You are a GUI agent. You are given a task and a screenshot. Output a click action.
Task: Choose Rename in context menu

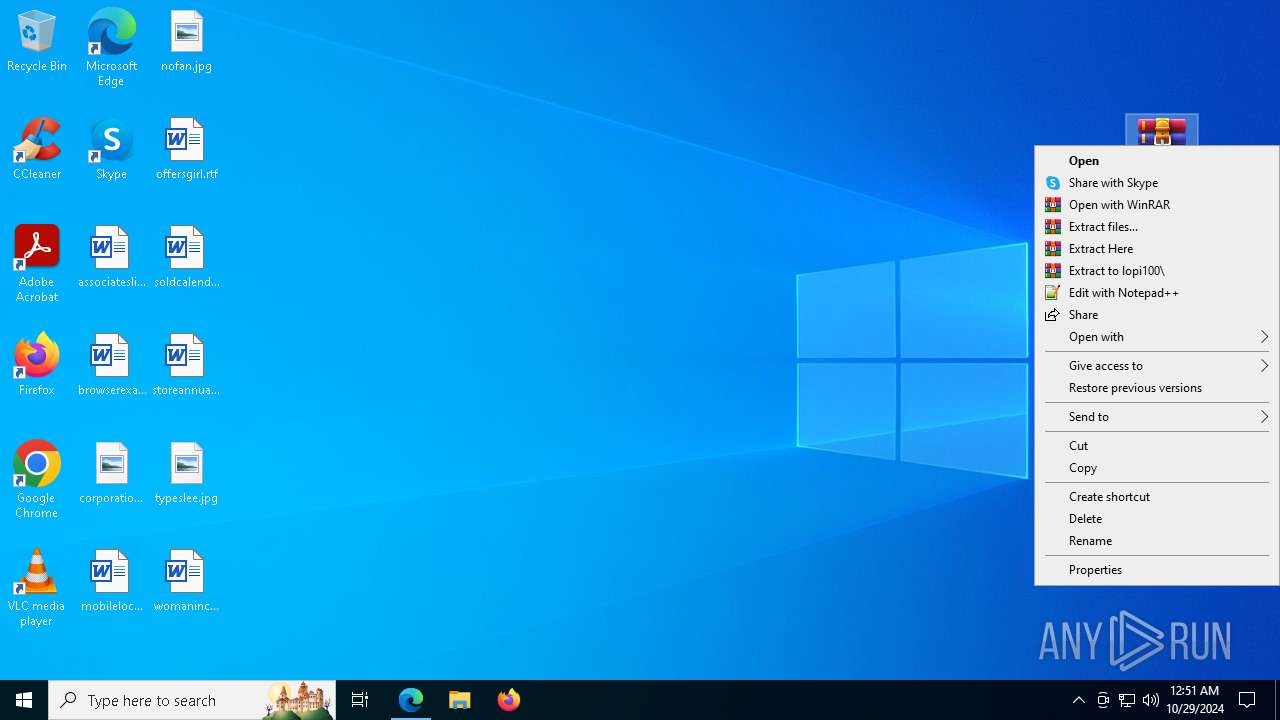pyautogui.click(x=1157, y=541)
